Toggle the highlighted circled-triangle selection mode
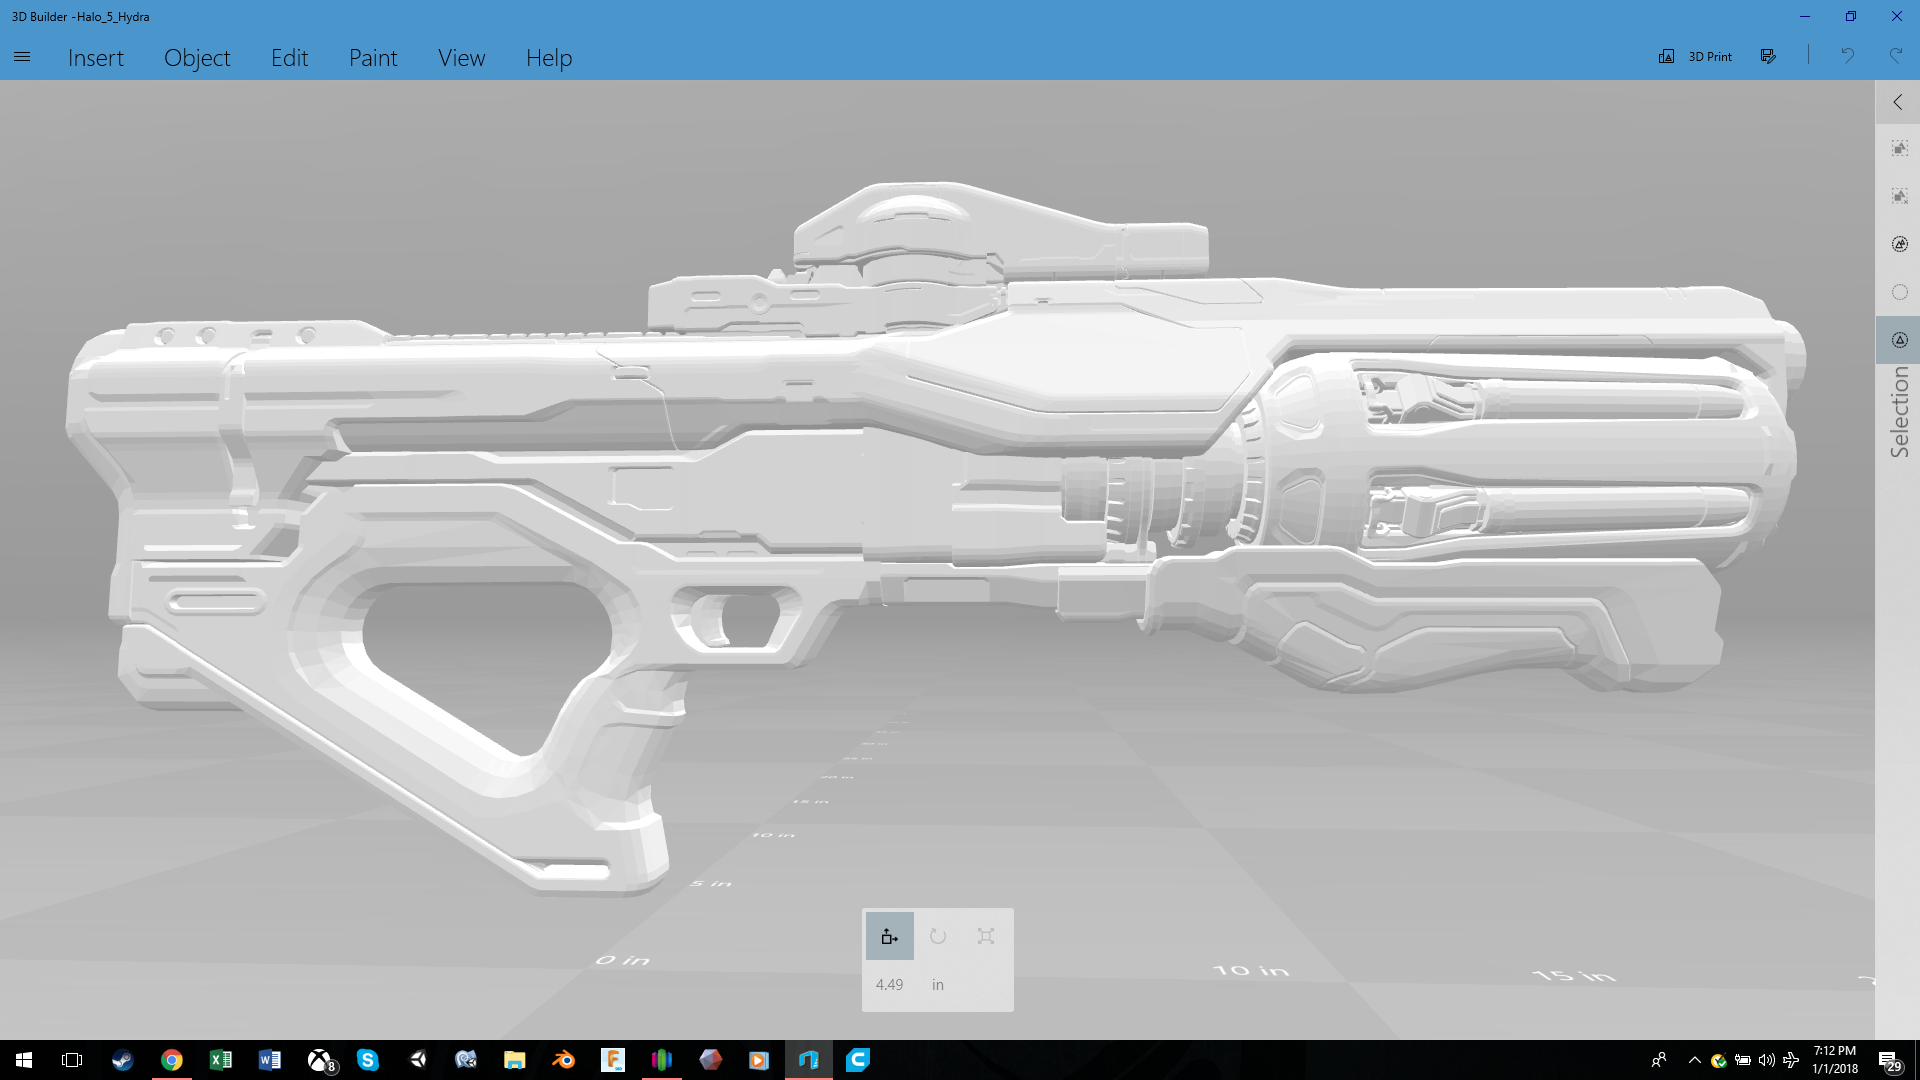The image size is (1920, 1080). 1899,341
